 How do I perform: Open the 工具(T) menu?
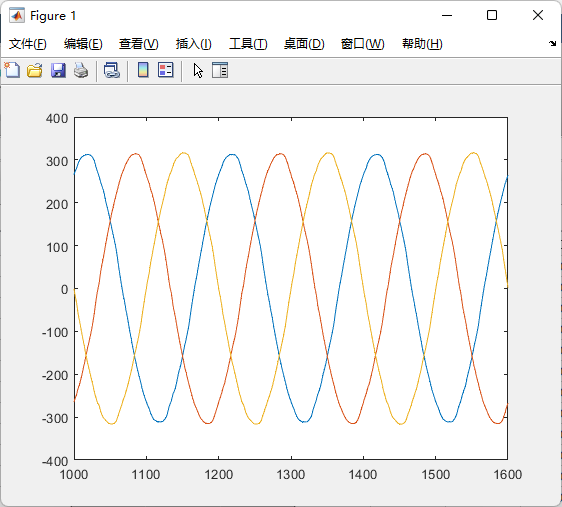pos(248,44)
